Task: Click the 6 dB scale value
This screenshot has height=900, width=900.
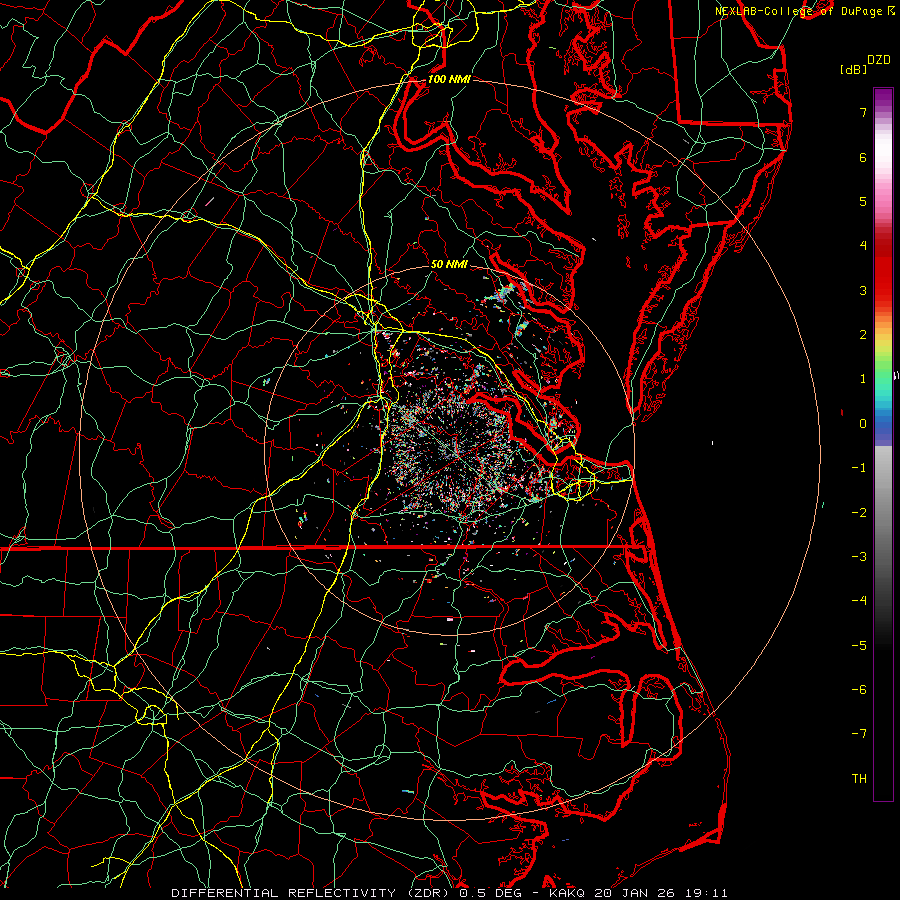Action: click(863, 157)
